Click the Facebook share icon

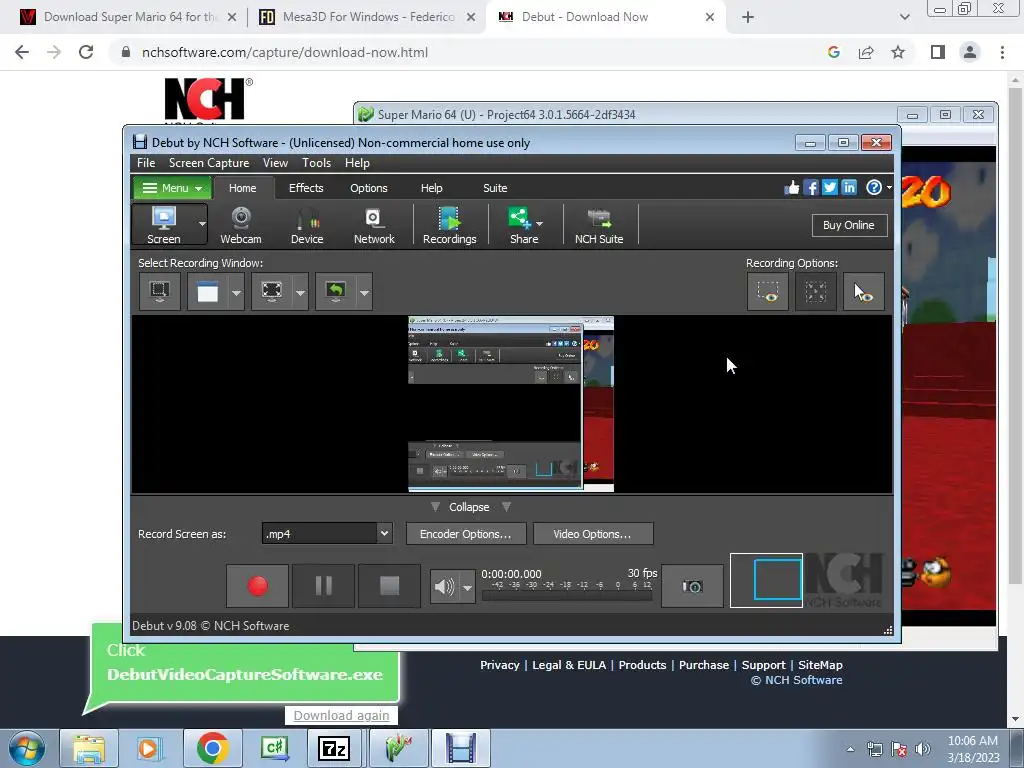coord(810,188)
